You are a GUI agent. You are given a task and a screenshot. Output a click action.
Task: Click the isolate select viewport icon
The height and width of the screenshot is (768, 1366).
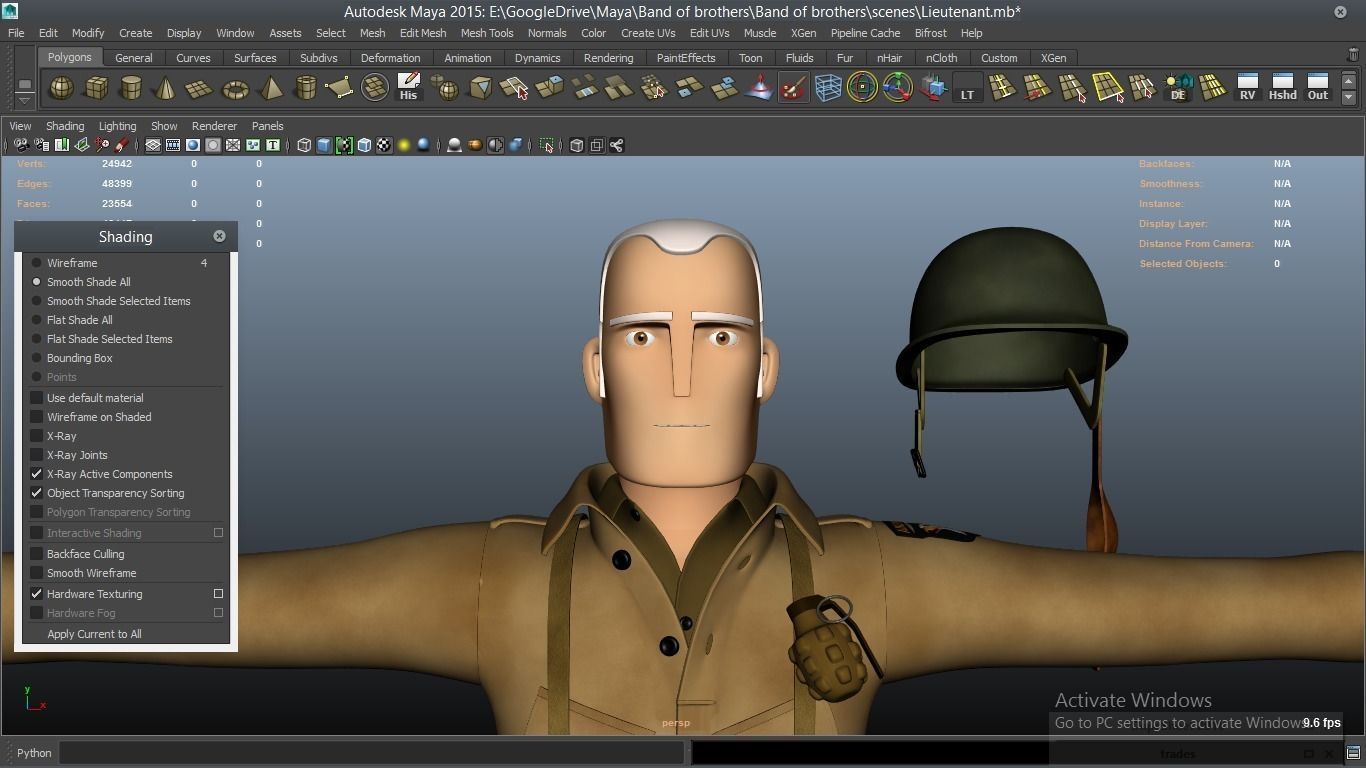547,145
